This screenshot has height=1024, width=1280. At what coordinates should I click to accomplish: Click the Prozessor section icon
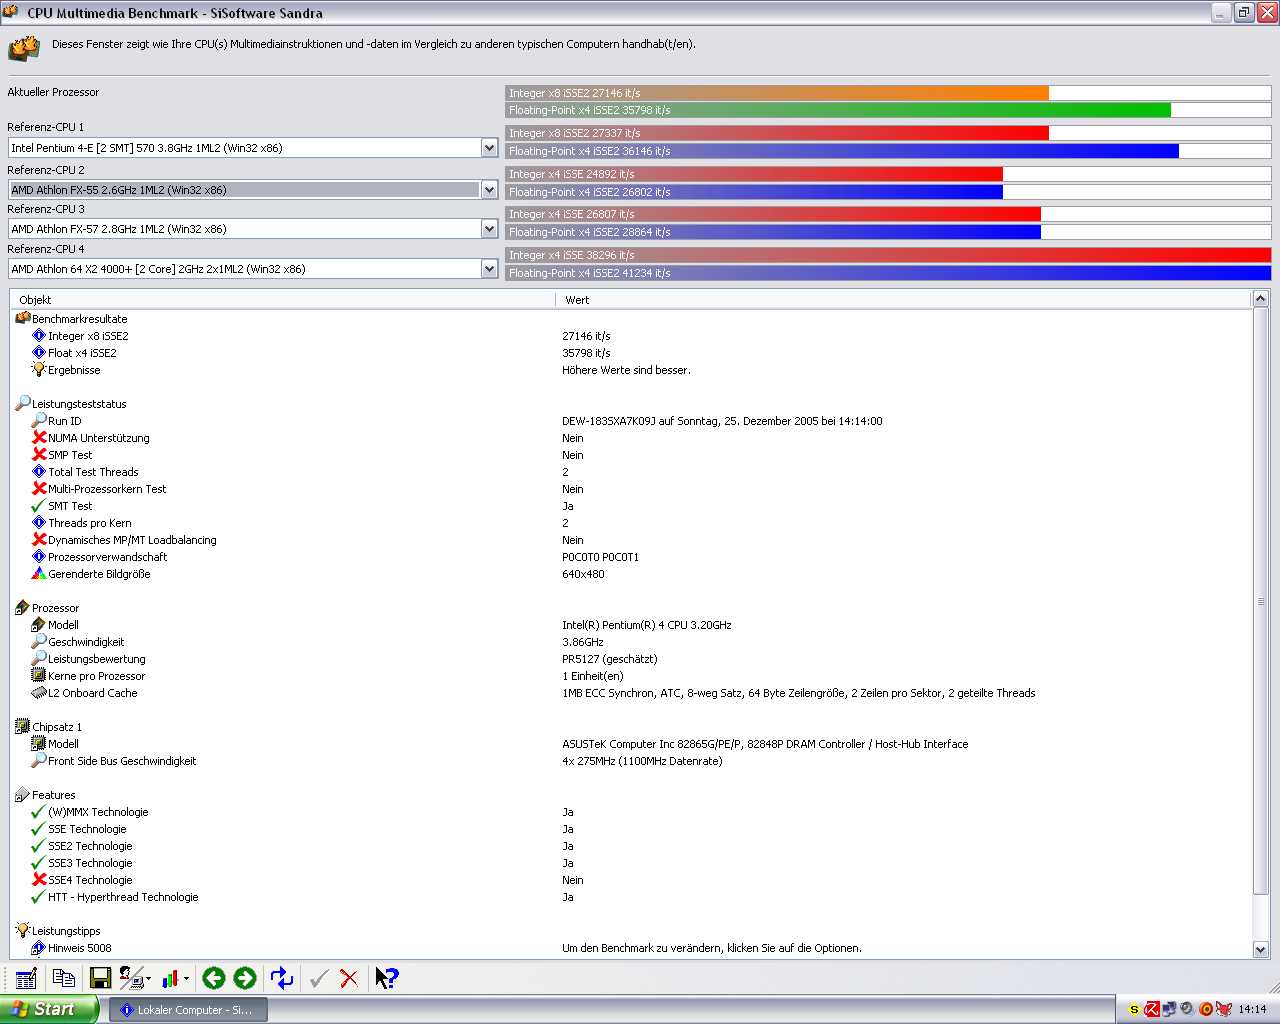23,608
